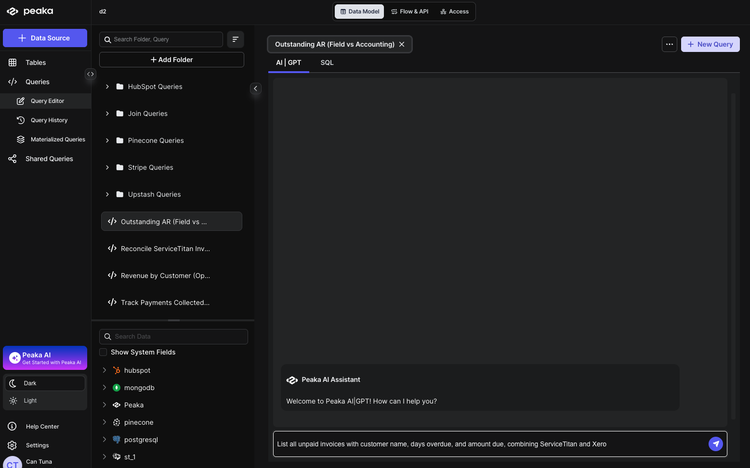Expand the mongodb data source
Viewport: 750px width, 468px height.
[104, 387]
